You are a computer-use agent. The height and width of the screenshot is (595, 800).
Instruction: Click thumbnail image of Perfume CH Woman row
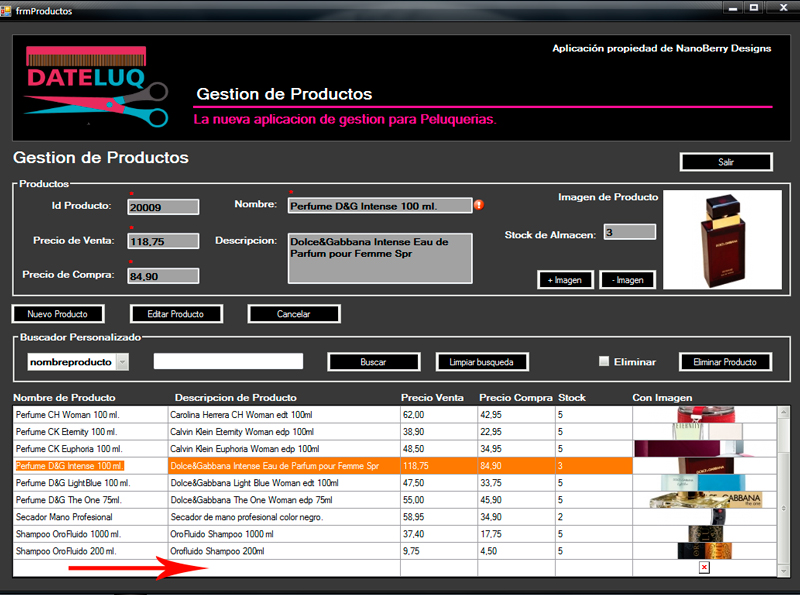706,414
